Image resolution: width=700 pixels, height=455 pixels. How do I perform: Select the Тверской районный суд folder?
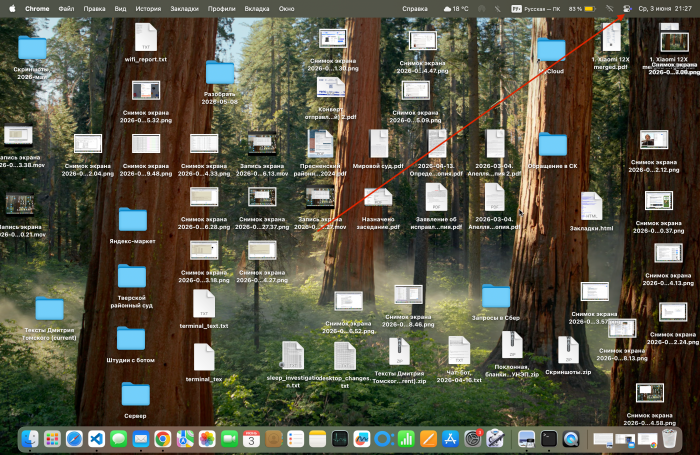tap(132, 286)
